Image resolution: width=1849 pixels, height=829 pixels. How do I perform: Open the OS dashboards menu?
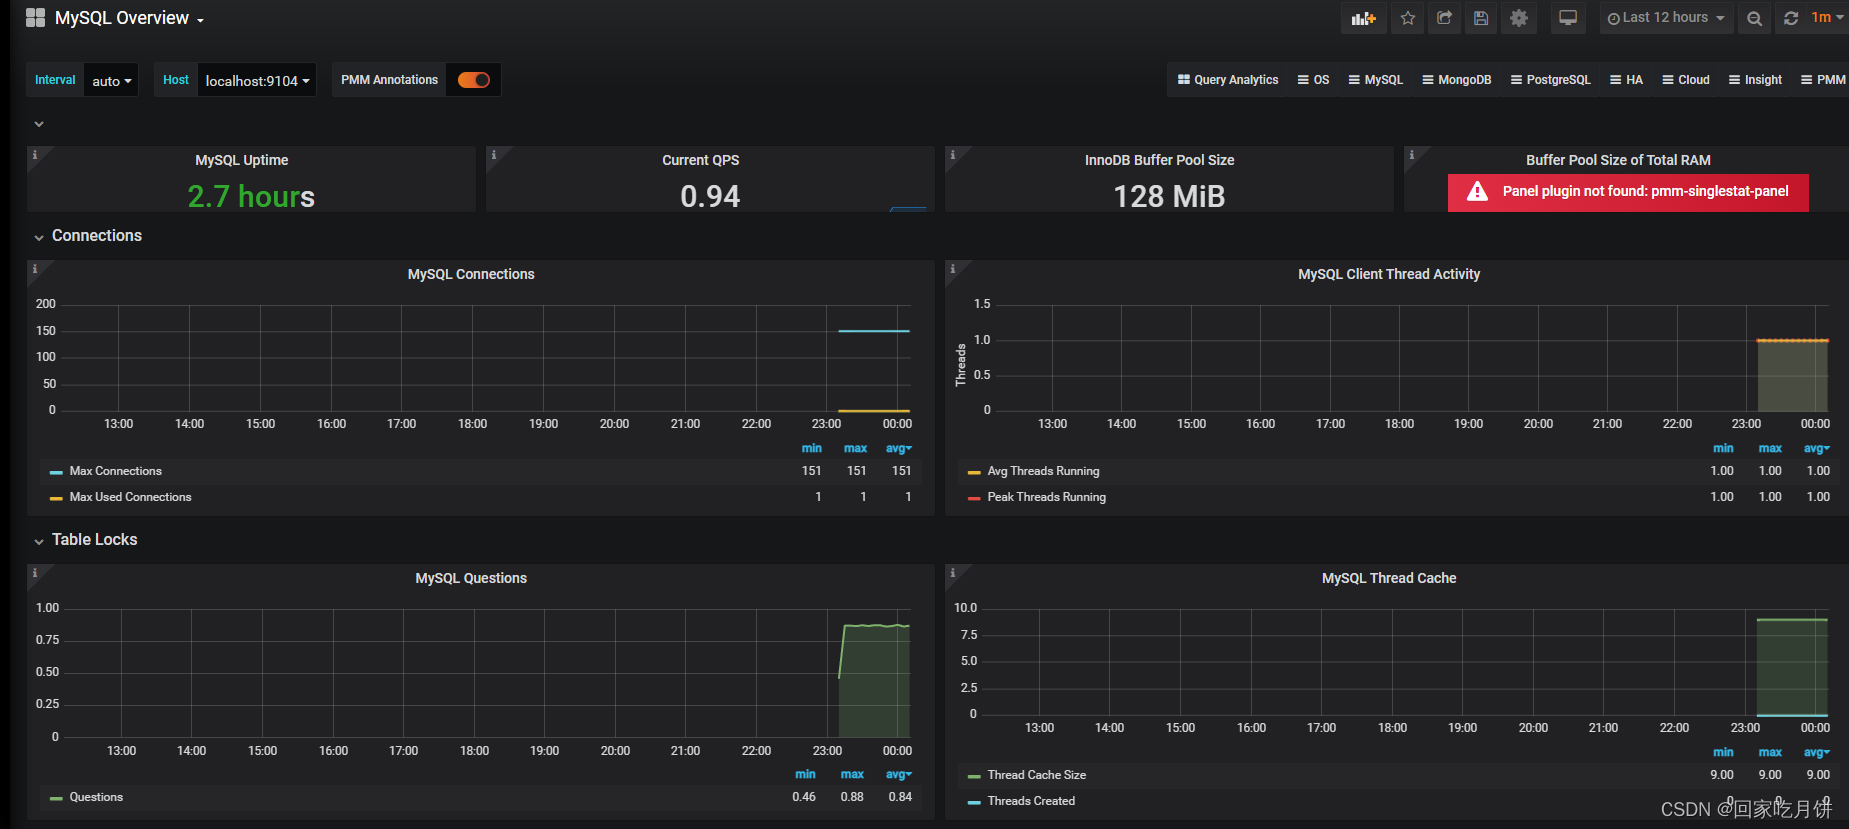click(1313, 80)
